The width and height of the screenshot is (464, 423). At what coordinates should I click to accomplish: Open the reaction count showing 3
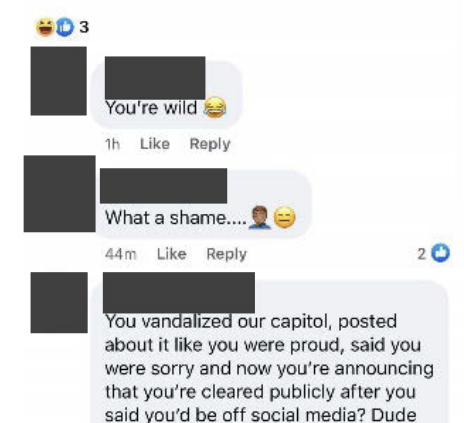pyautogui.click(x=84, y=27)
